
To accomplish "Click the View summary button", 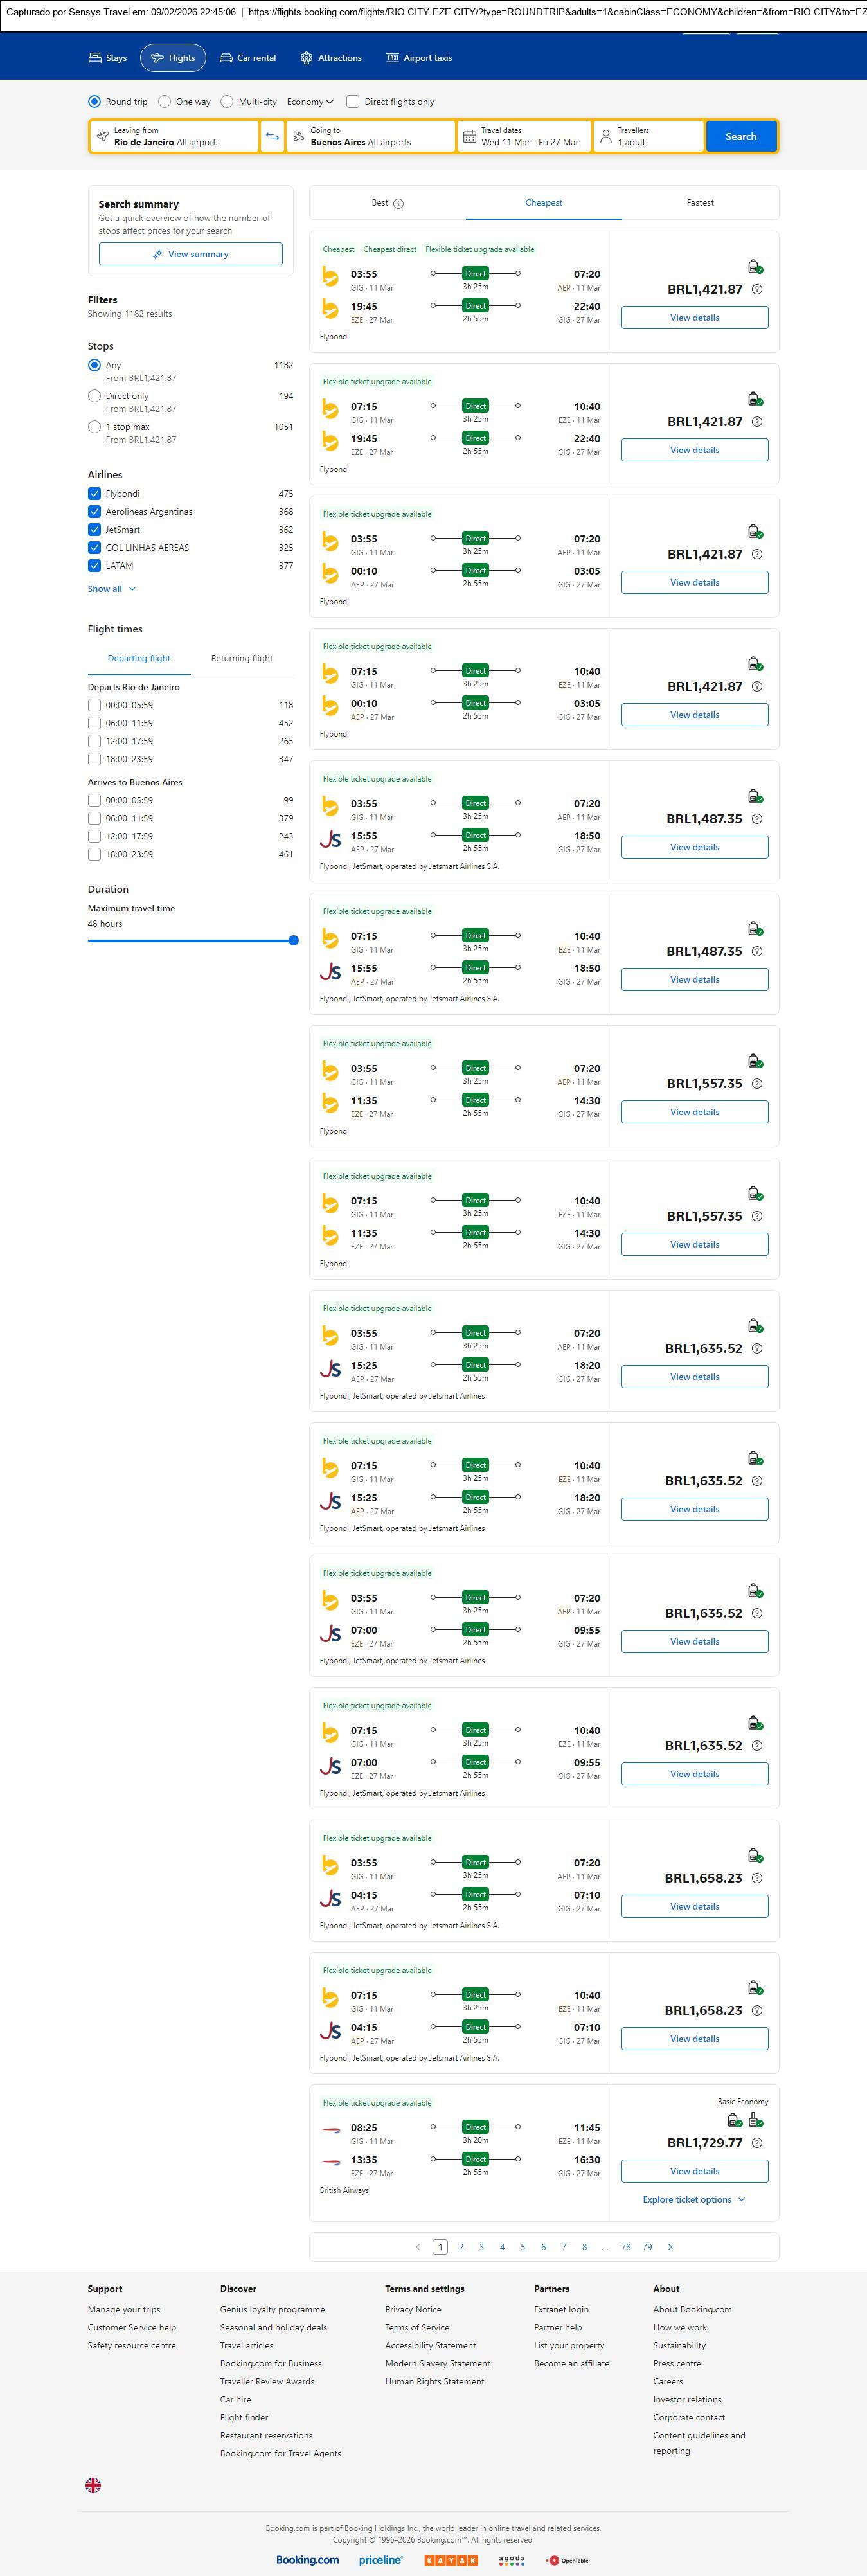I will (190, 254).
